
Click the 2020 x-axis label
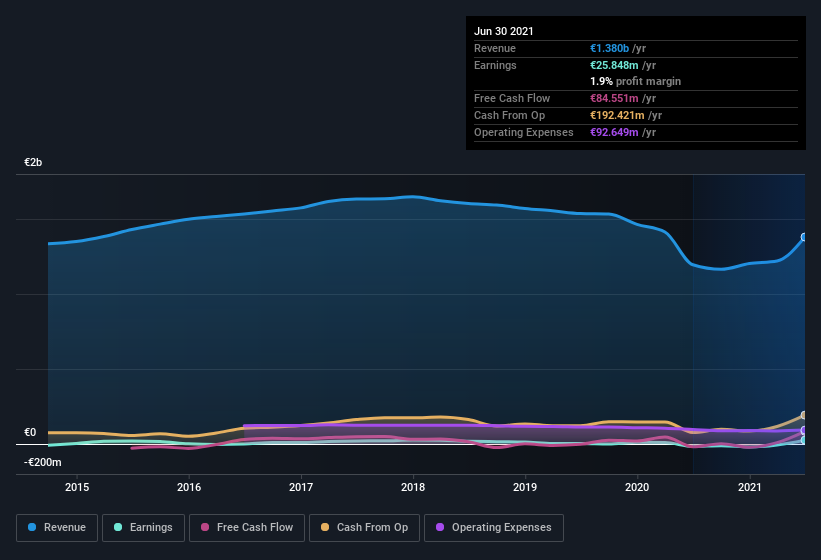pos(637,487)
